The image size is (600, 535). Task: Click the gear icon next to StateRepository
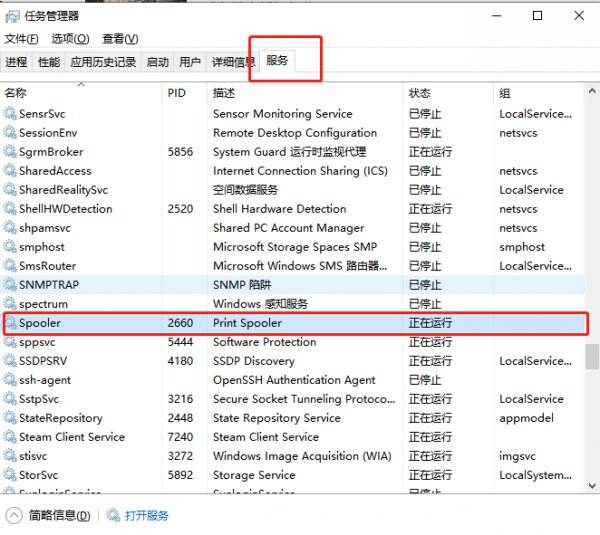click(10, 419)
